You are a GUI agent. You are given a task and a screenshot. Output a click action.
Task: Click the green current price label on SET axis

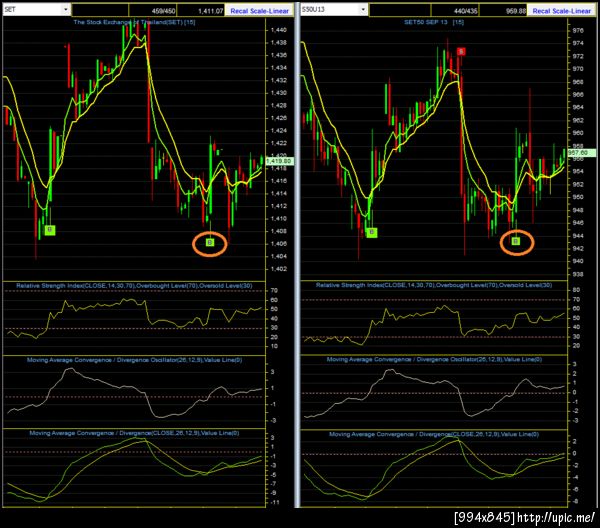280,161
